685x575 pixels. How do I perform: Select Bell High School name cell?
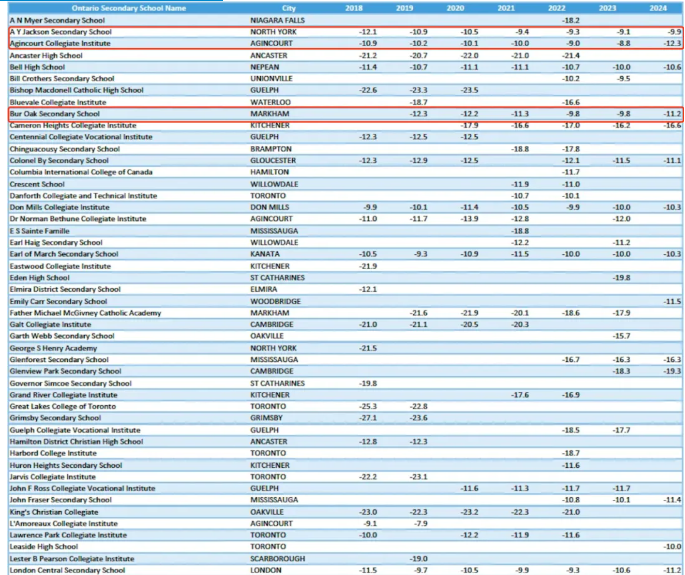pyautogui.click(x=37, y=67)
